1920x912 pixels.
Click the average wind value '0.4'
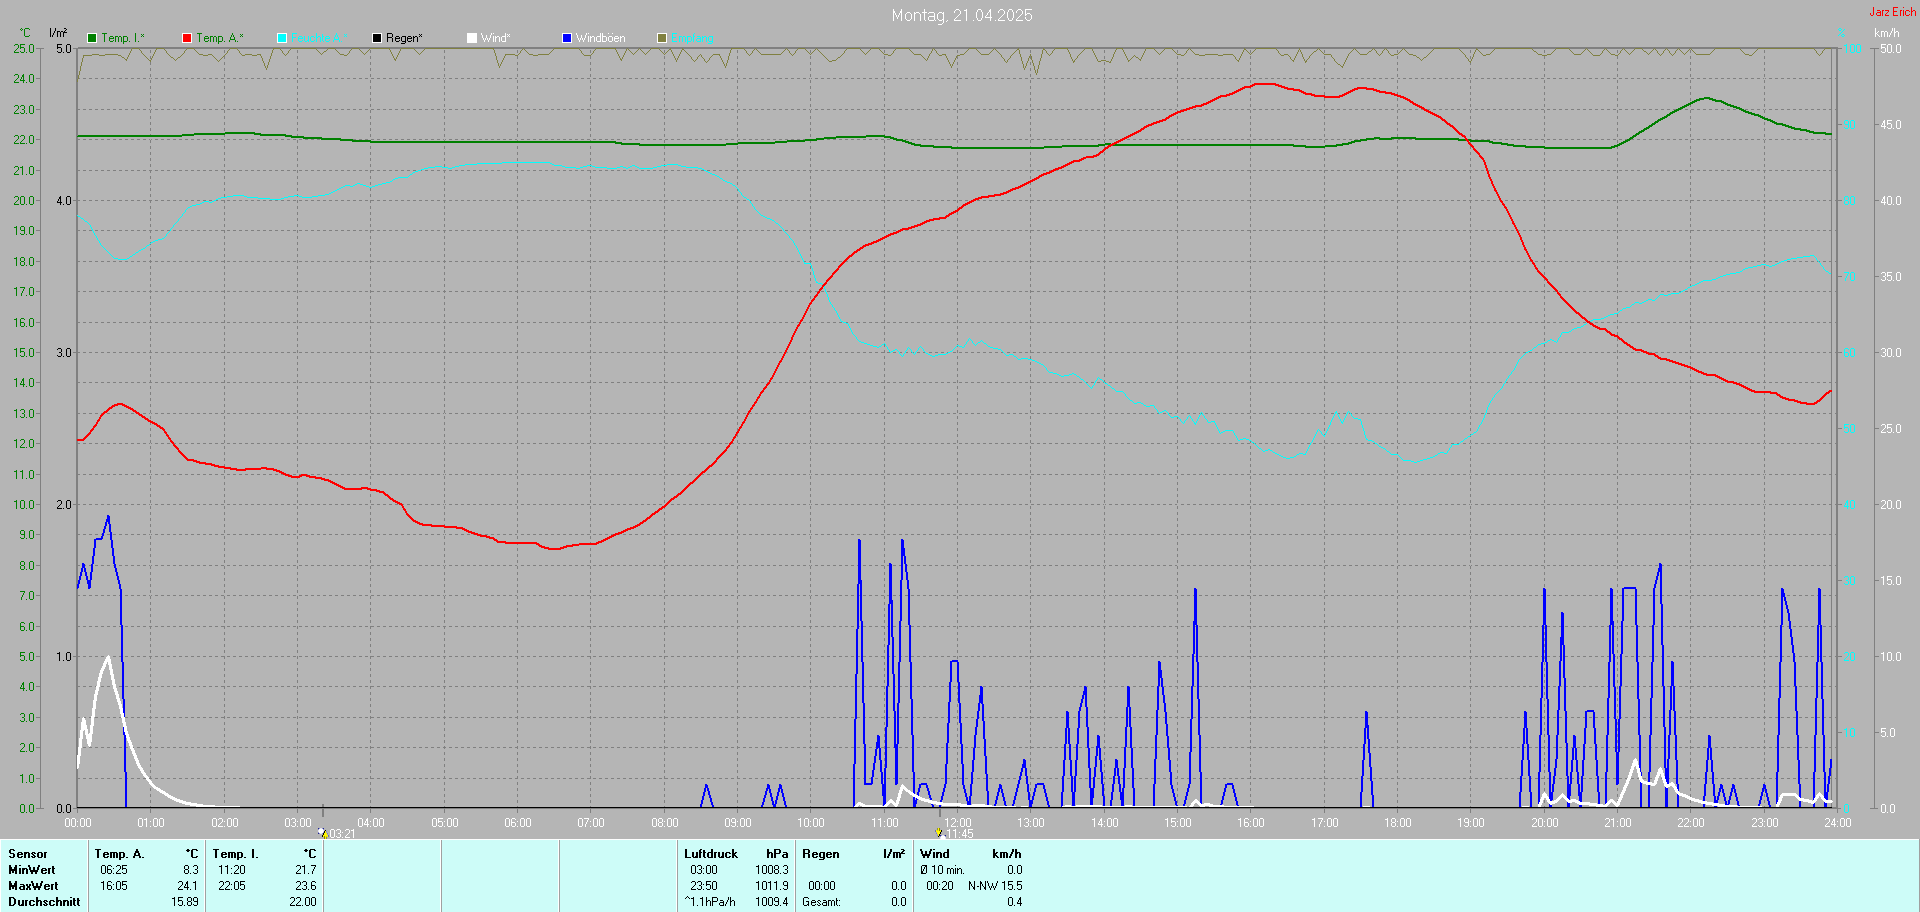pyautogui.click(x=1015, y=902)
